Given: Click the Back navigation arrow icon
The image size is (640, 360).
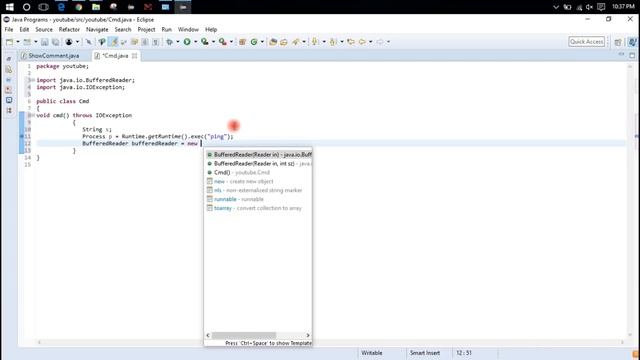Looking at the screenshot, I should pyautogui.click(x=362, y=42).
